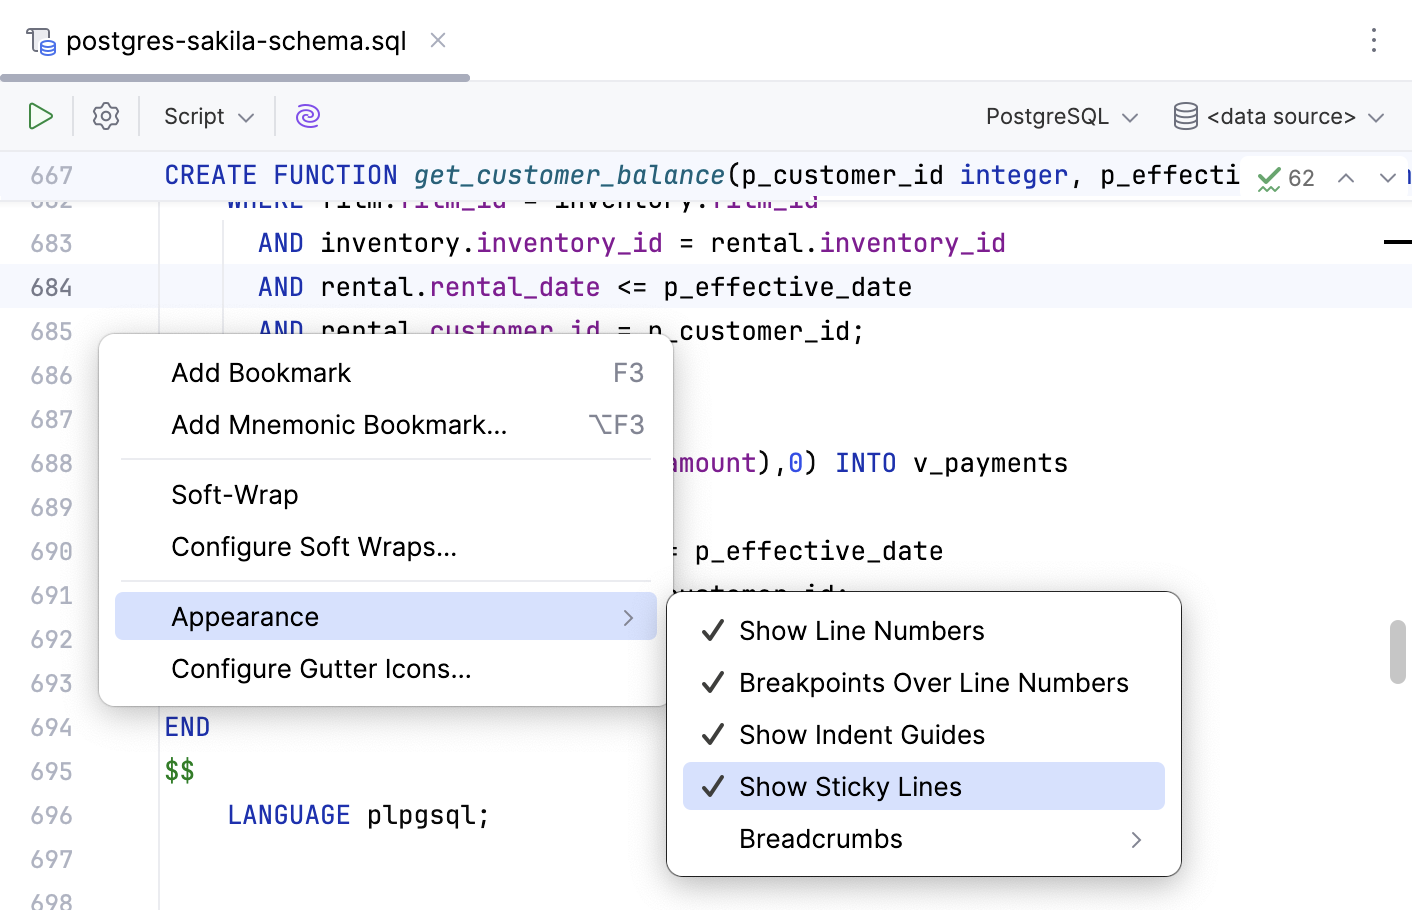Viewport: 1412px width, 910px height.
Task: Click the AI Assistant swirl icon
Action: (308, 116)
